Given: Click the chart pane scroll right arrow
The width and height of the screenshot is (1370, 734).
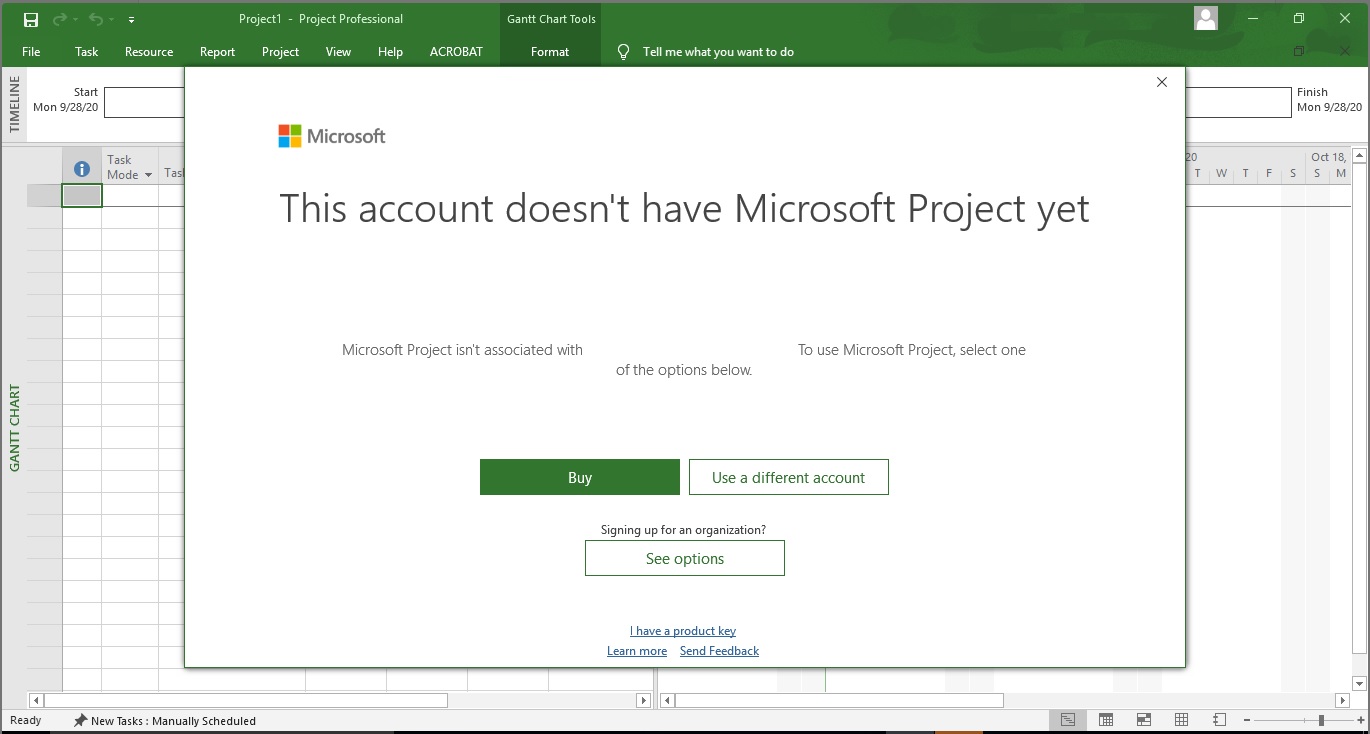Looking at the screenshot, I should (1343, 701).
